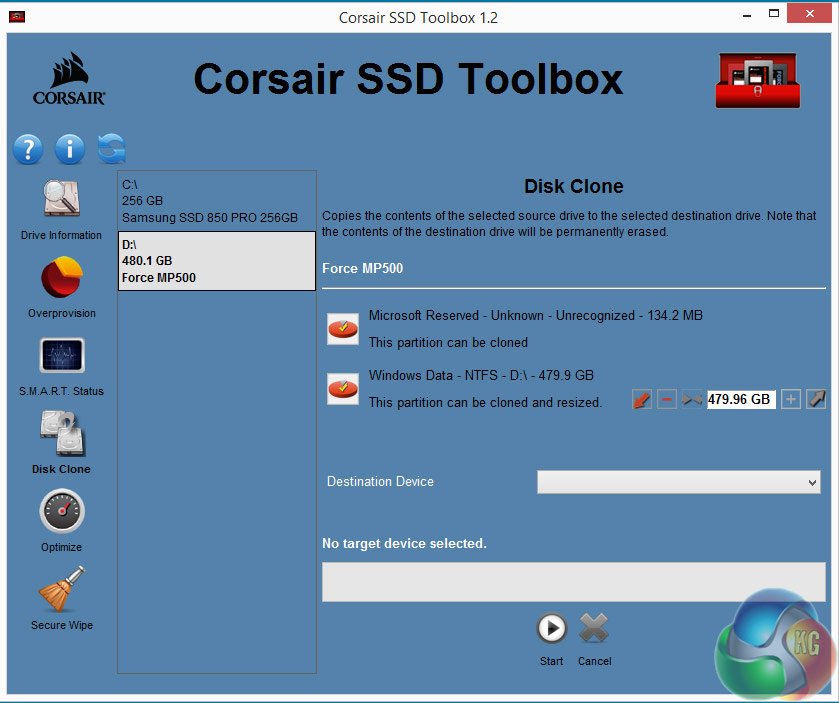Screen dimensions: 839x703
Task: Refresh drive list with refresh icon
Action: (x=112, y=150)
